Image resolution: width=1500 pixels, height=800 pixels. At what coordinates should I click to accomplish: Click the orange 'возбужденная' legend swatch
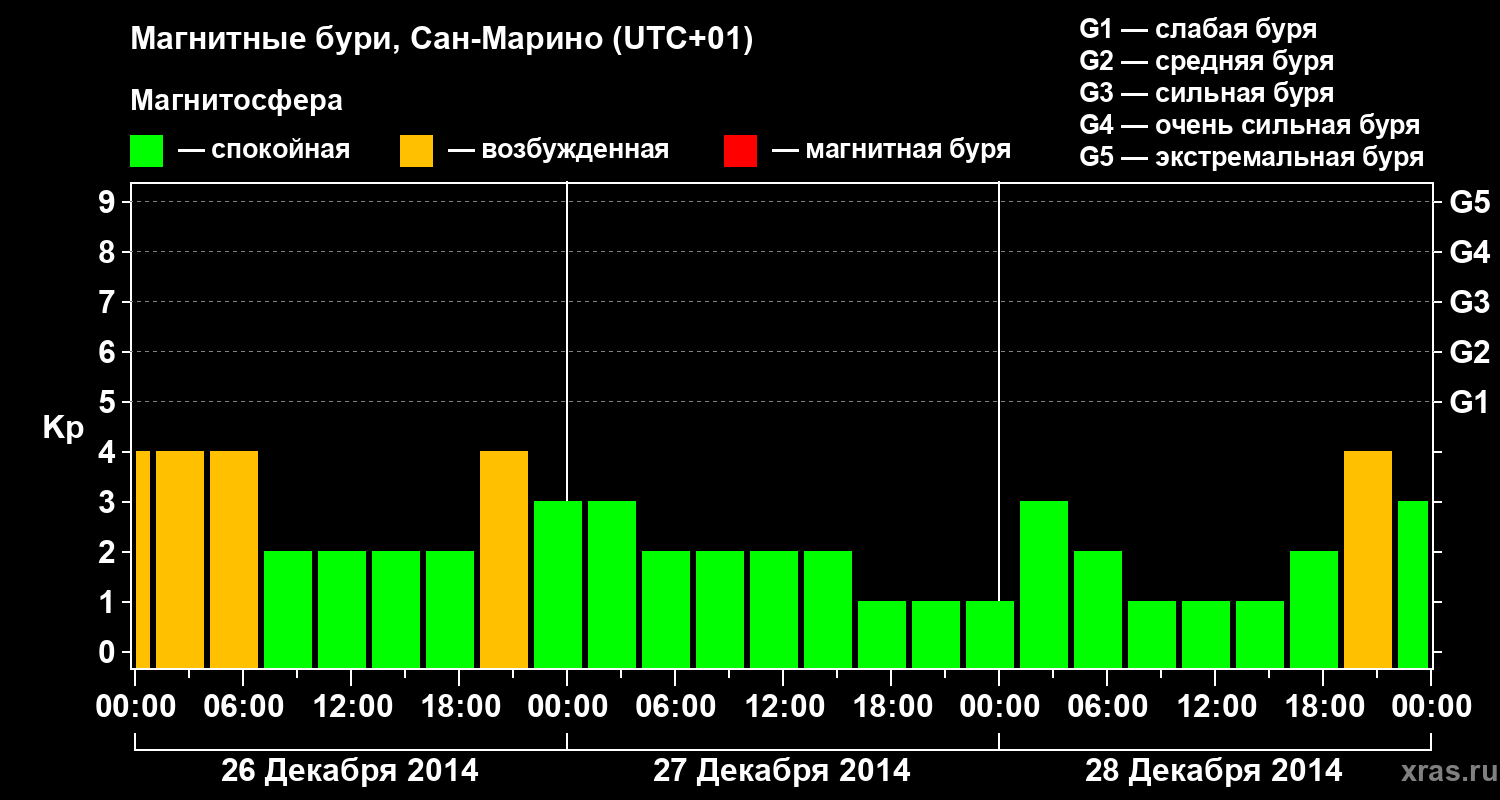[416, 151]
